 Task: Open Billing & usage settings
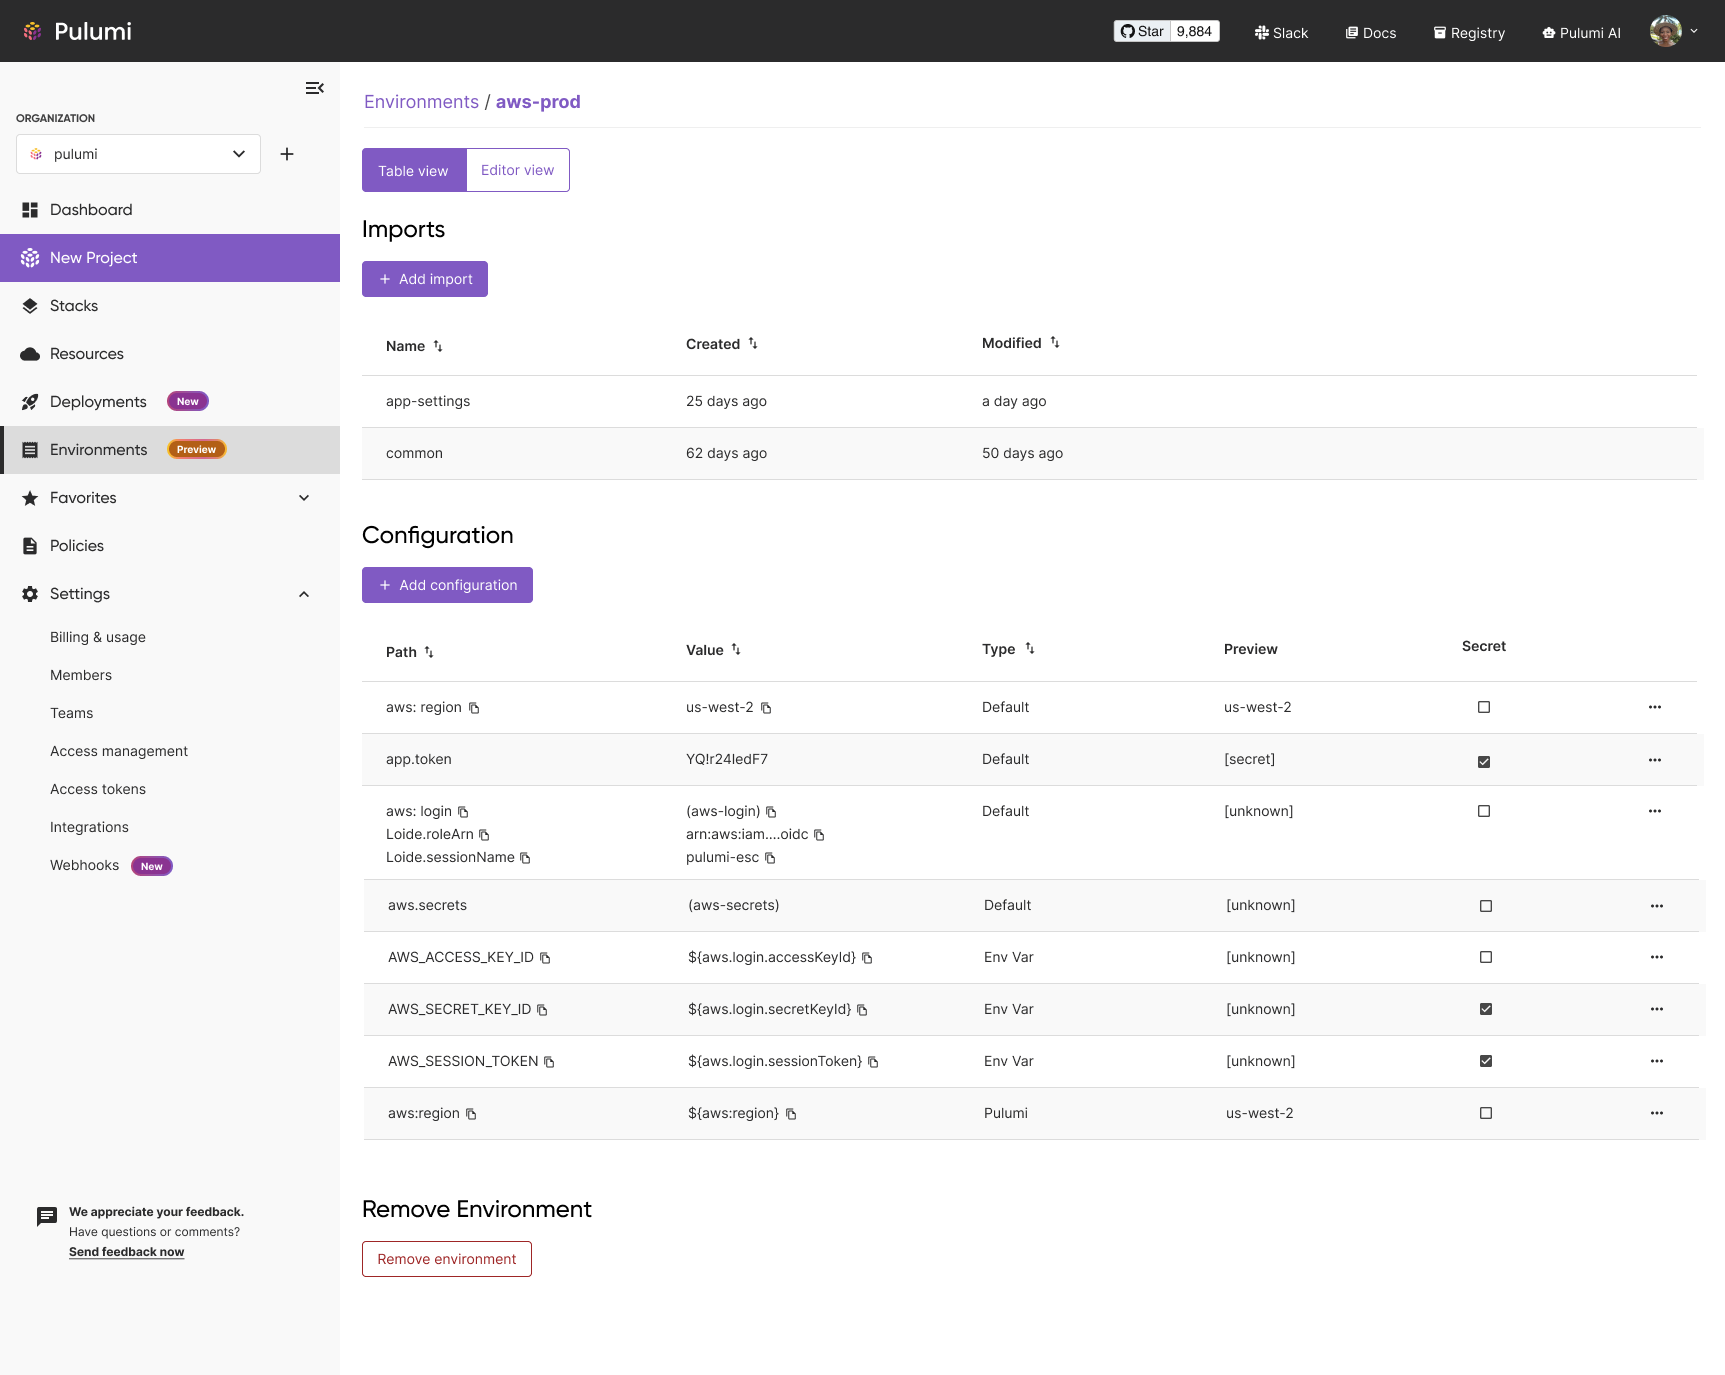pyautogui.click(x=98, y=637)
